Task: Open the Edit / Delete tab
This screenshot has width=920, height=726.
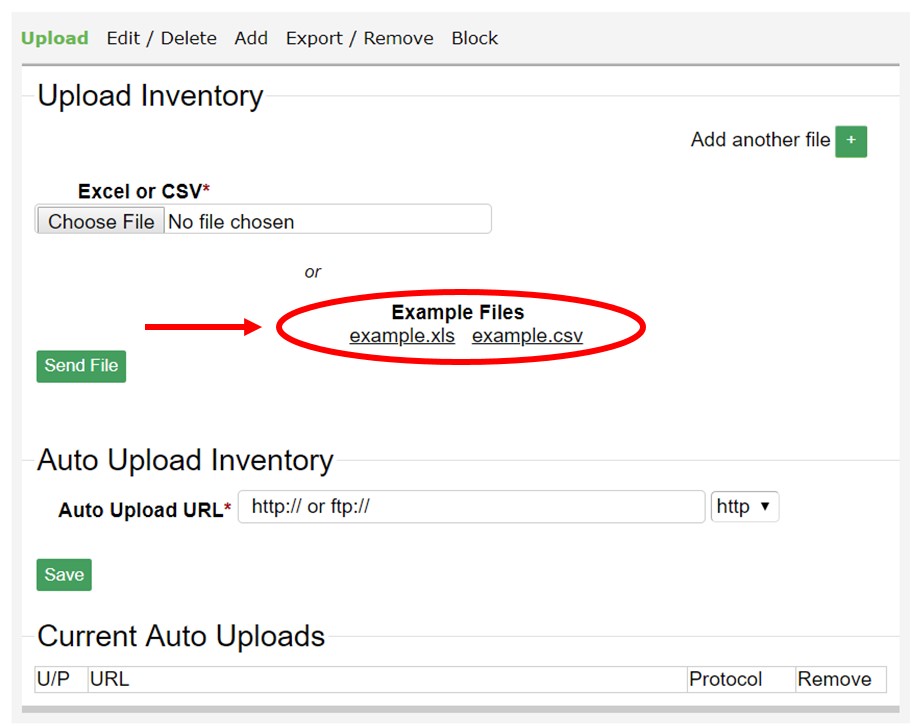Action: [161, 38]
